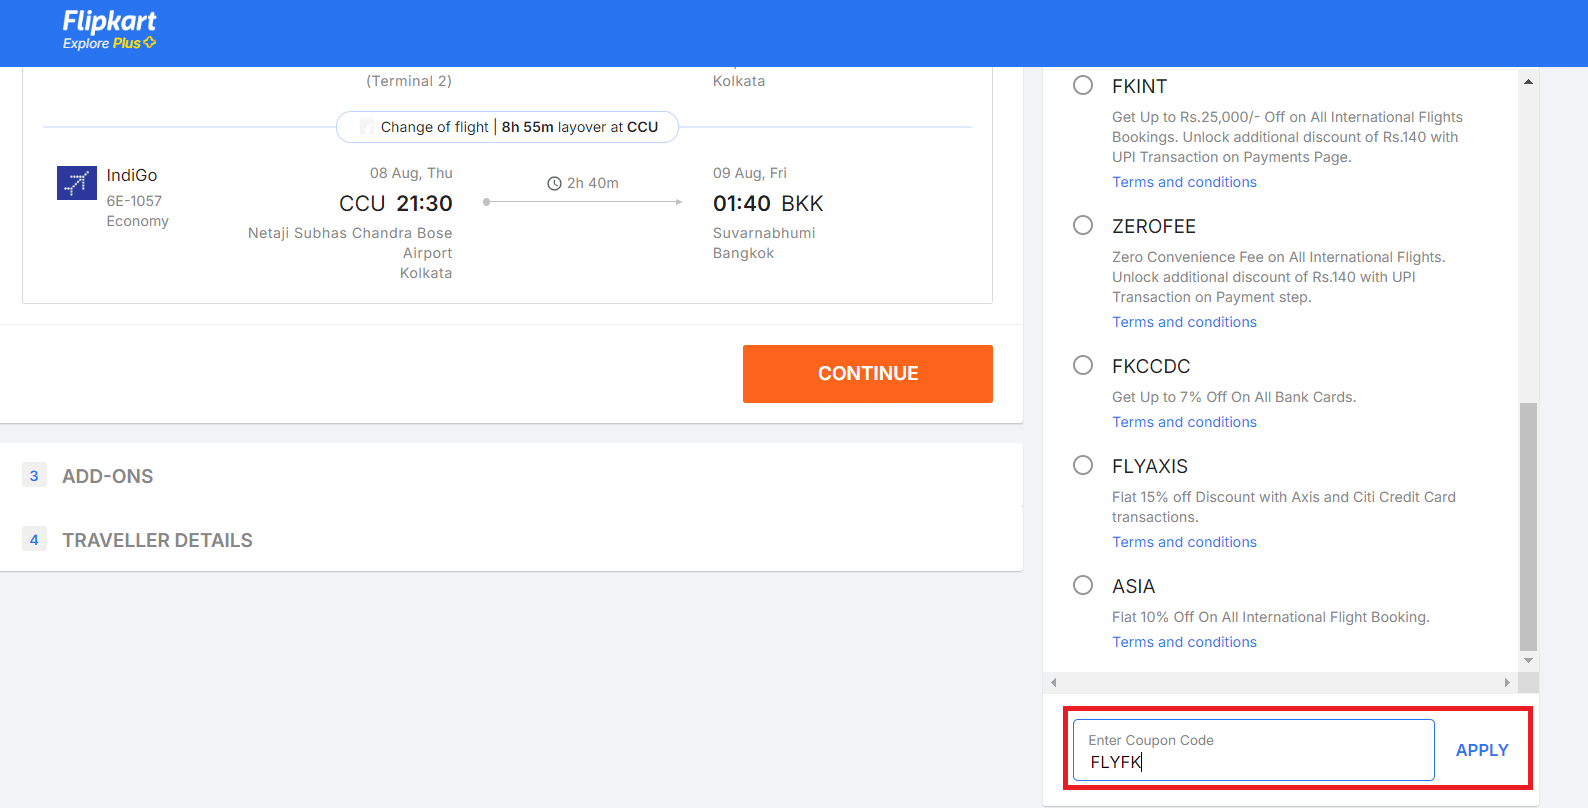Expand the TRAVELLER DETAILS section
Screen dimensions: 1588x808
157,539
